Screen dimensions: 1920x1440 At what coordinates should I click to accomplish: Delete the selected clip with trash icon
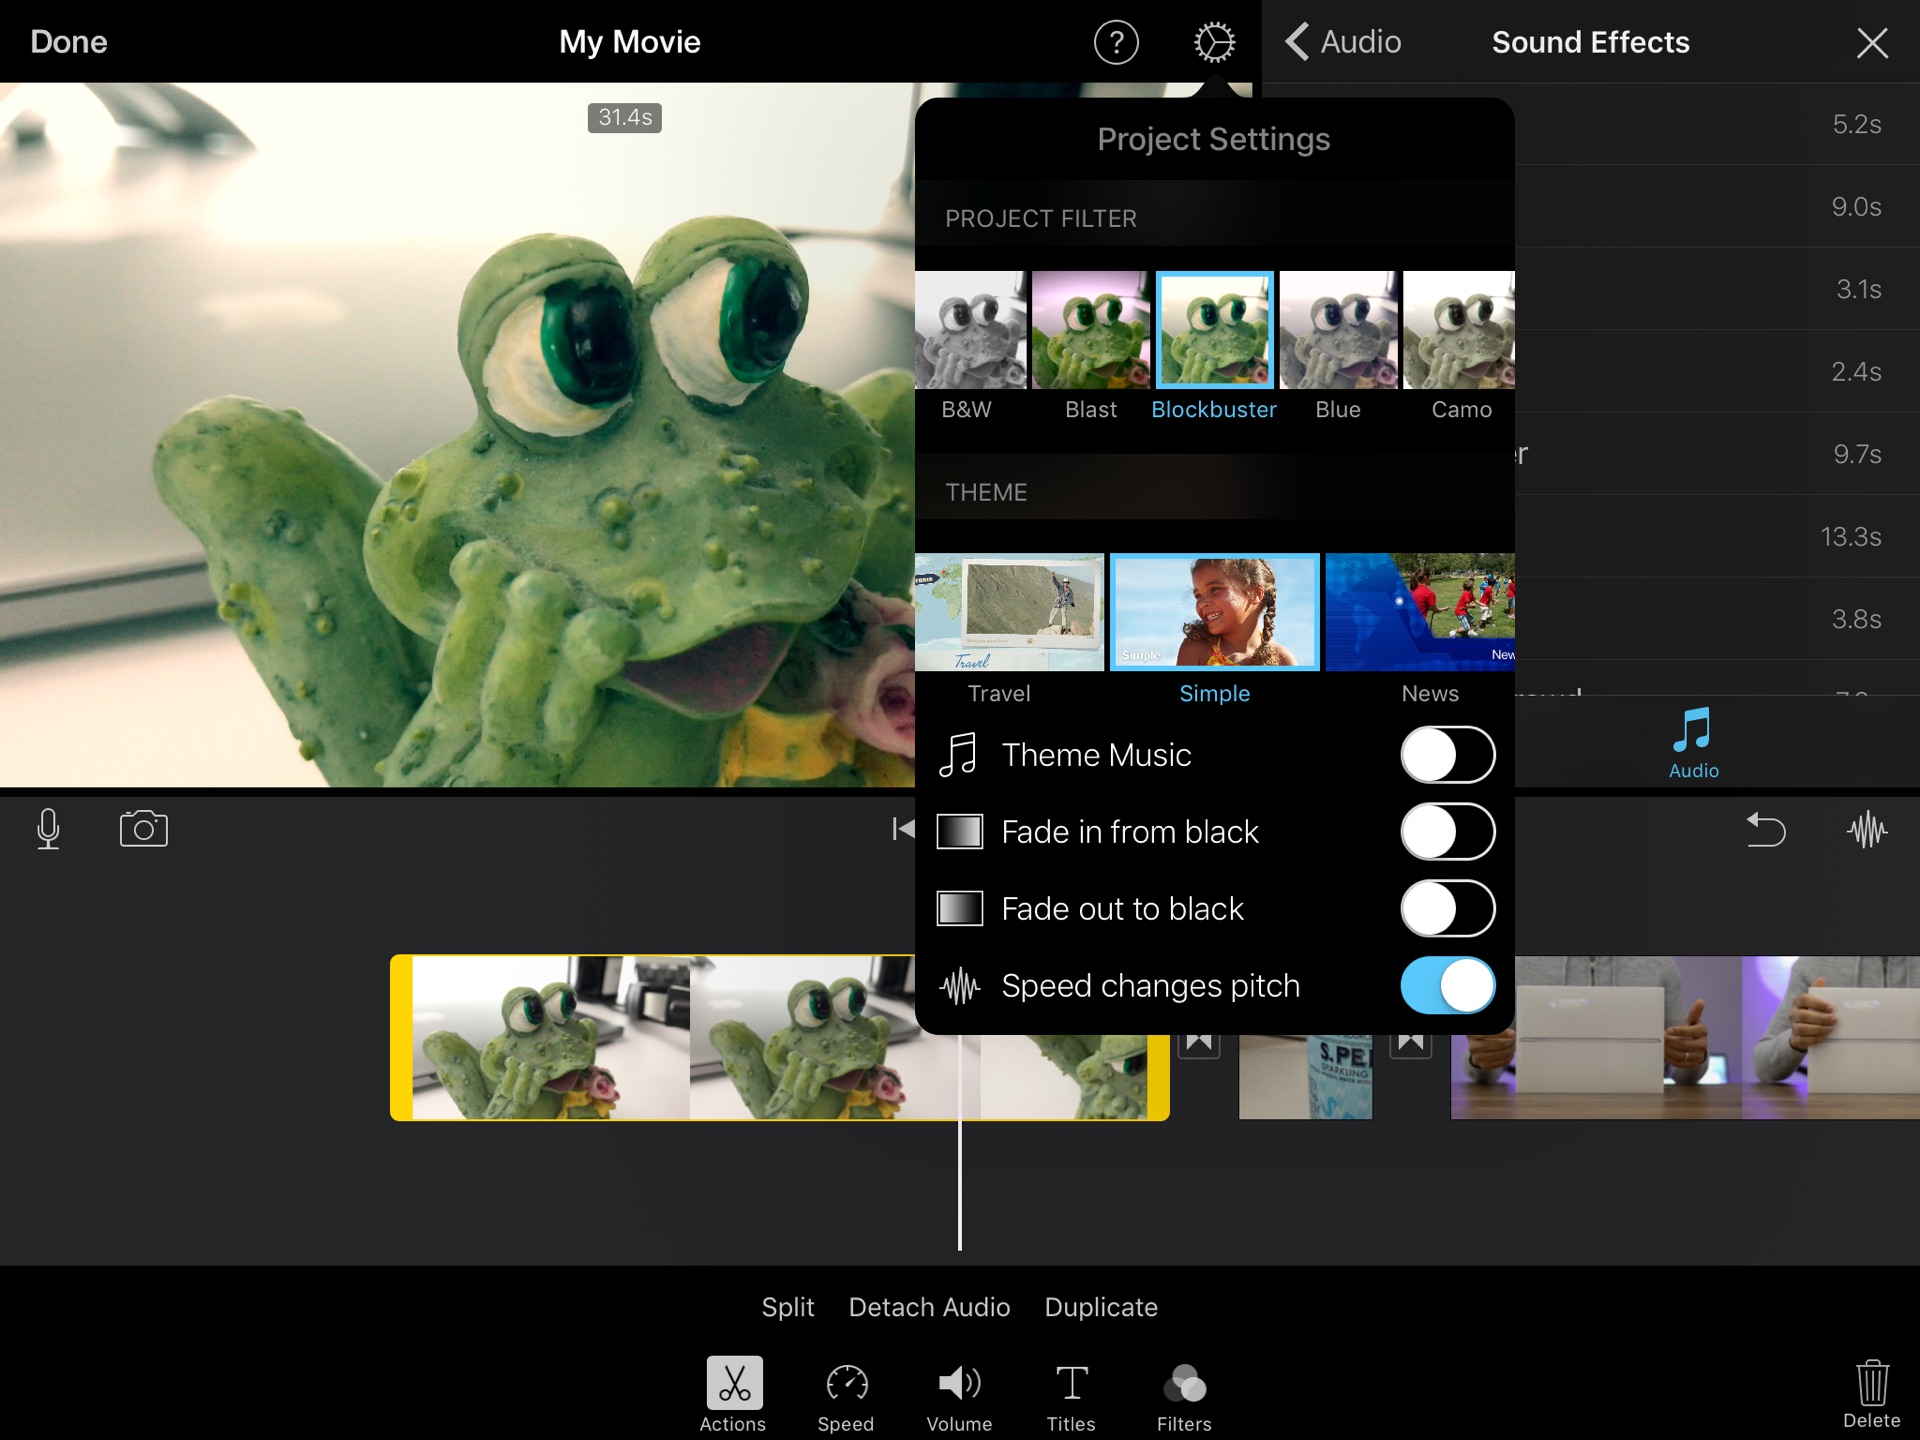click(1871, 1393)
